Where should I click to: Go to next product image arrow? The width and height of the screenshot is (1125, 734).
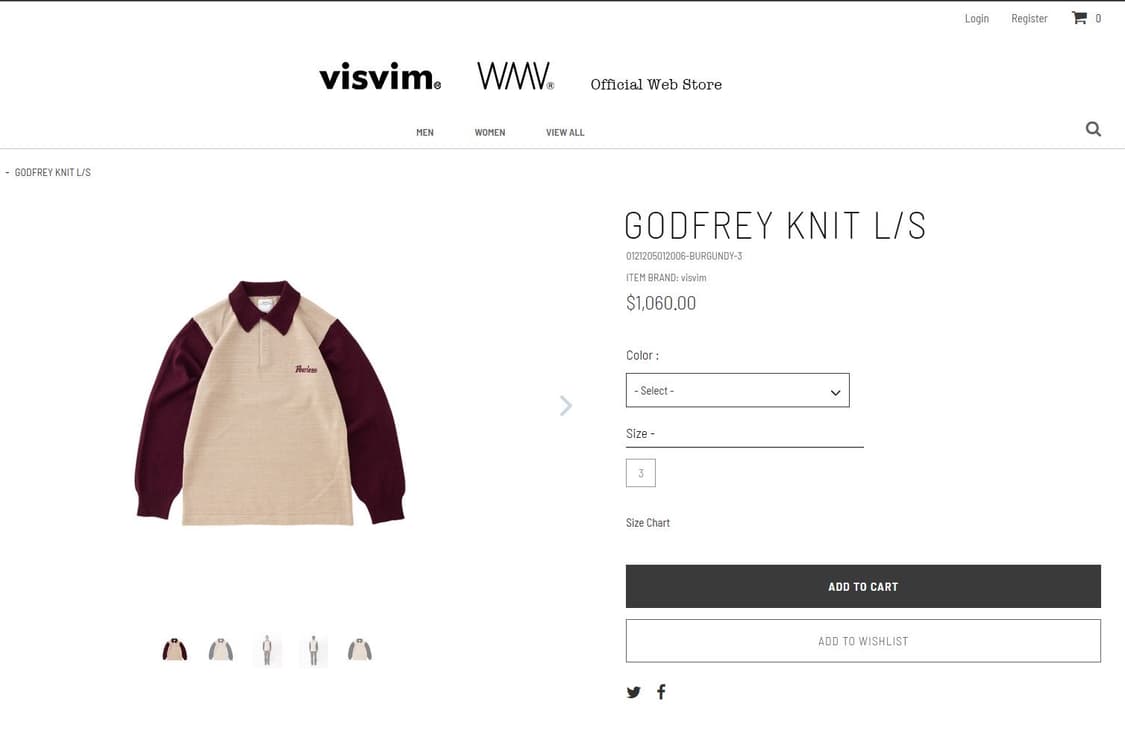point(566,406)
